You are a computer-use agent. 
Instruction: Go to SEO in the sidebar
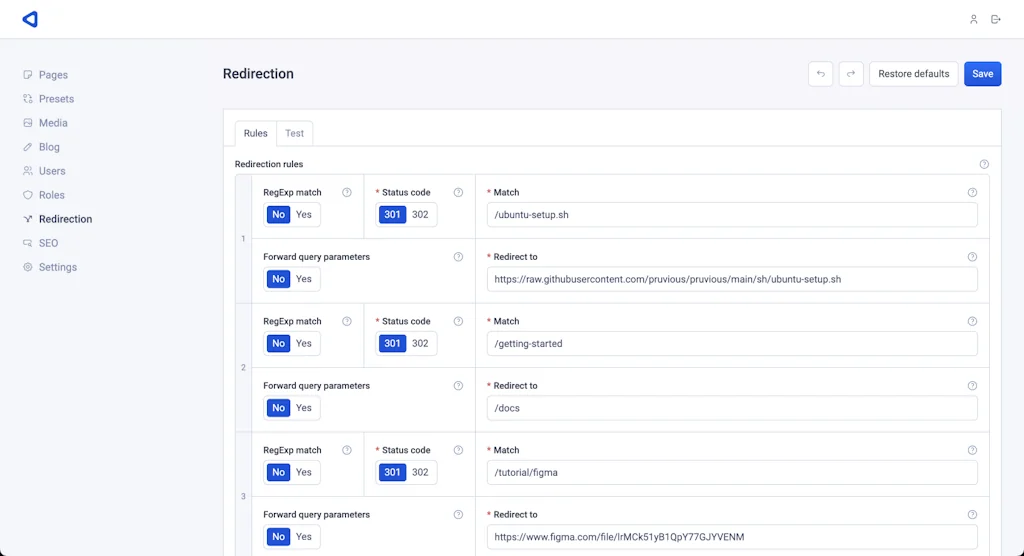(48, 243)
